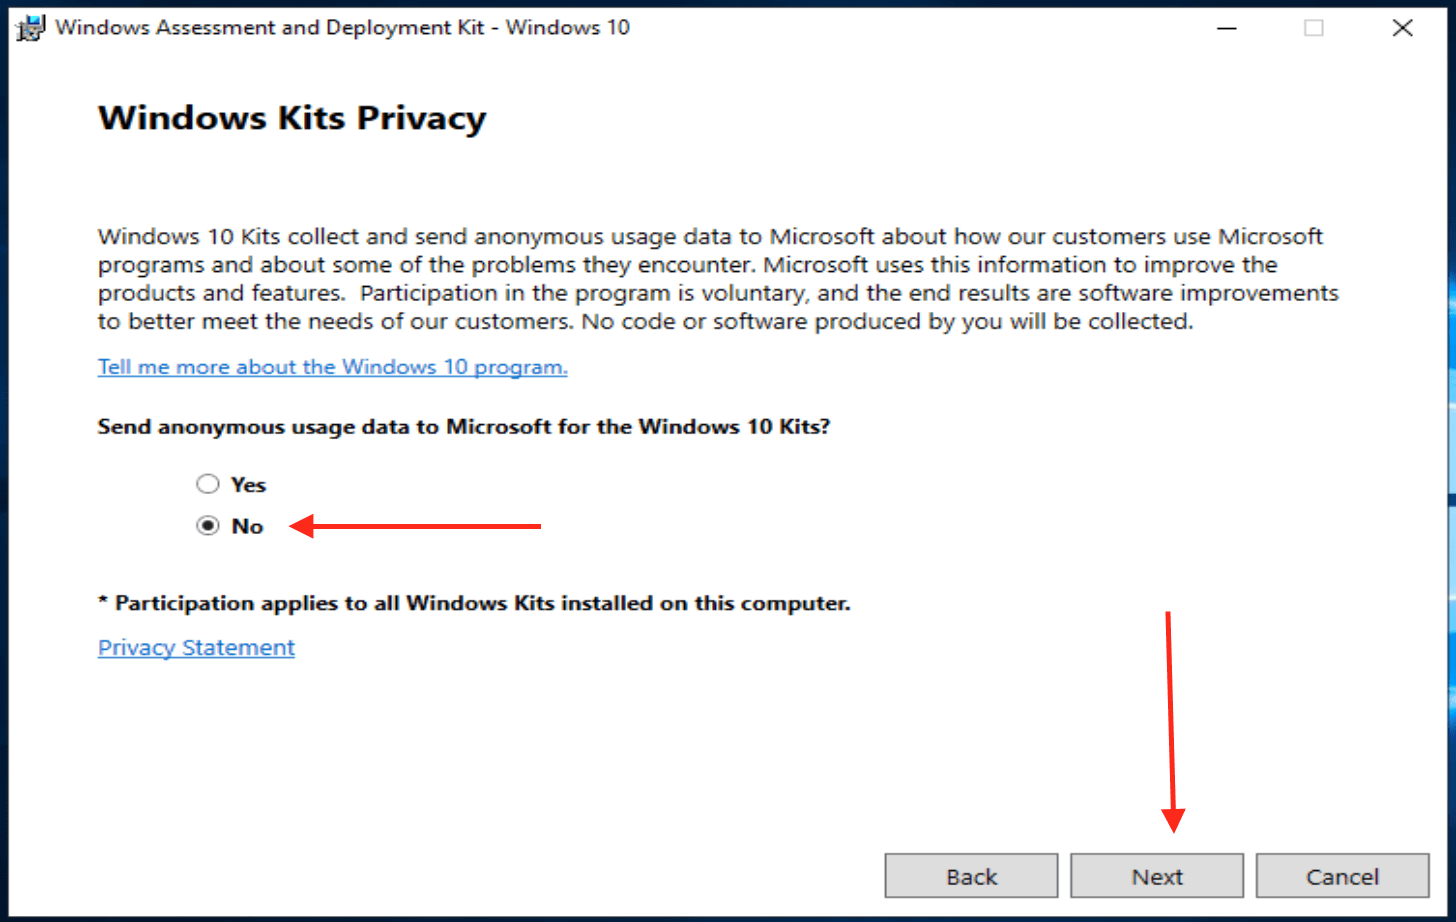Click the "Windows Kits Privacy" heading
1456x922 pixels.
tap(292, 118)
